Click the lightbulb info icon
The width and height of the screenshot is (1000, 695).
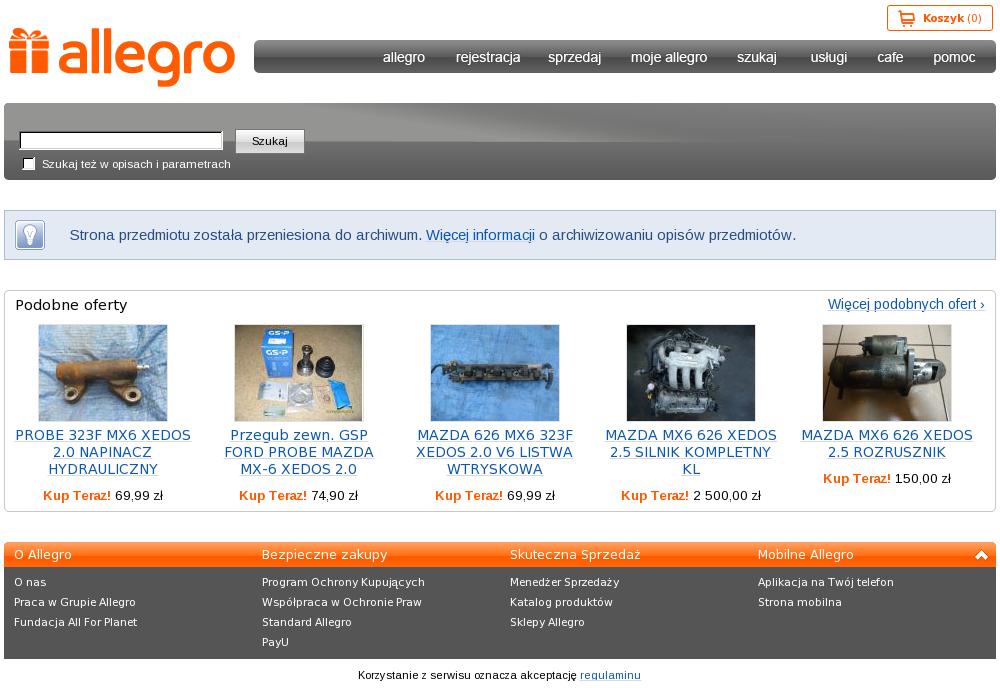pos(30,235)
